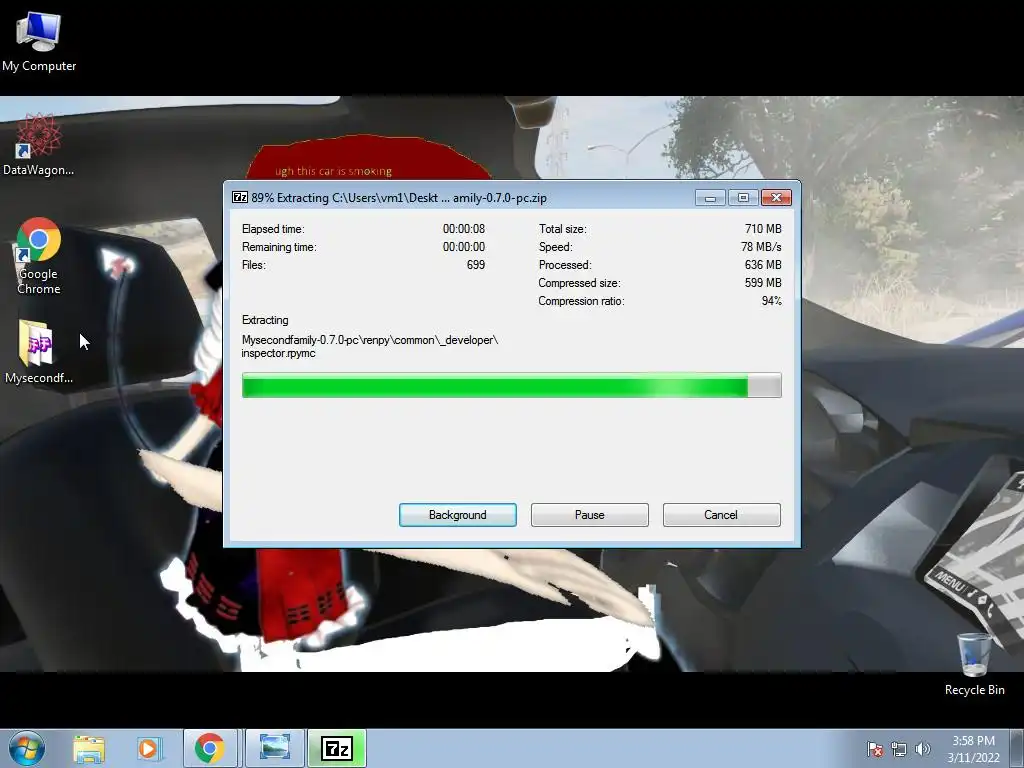Open the DataWagon desktop shortcut
The height and width of the screenshot is (768, 1024).
click(39, 145)
